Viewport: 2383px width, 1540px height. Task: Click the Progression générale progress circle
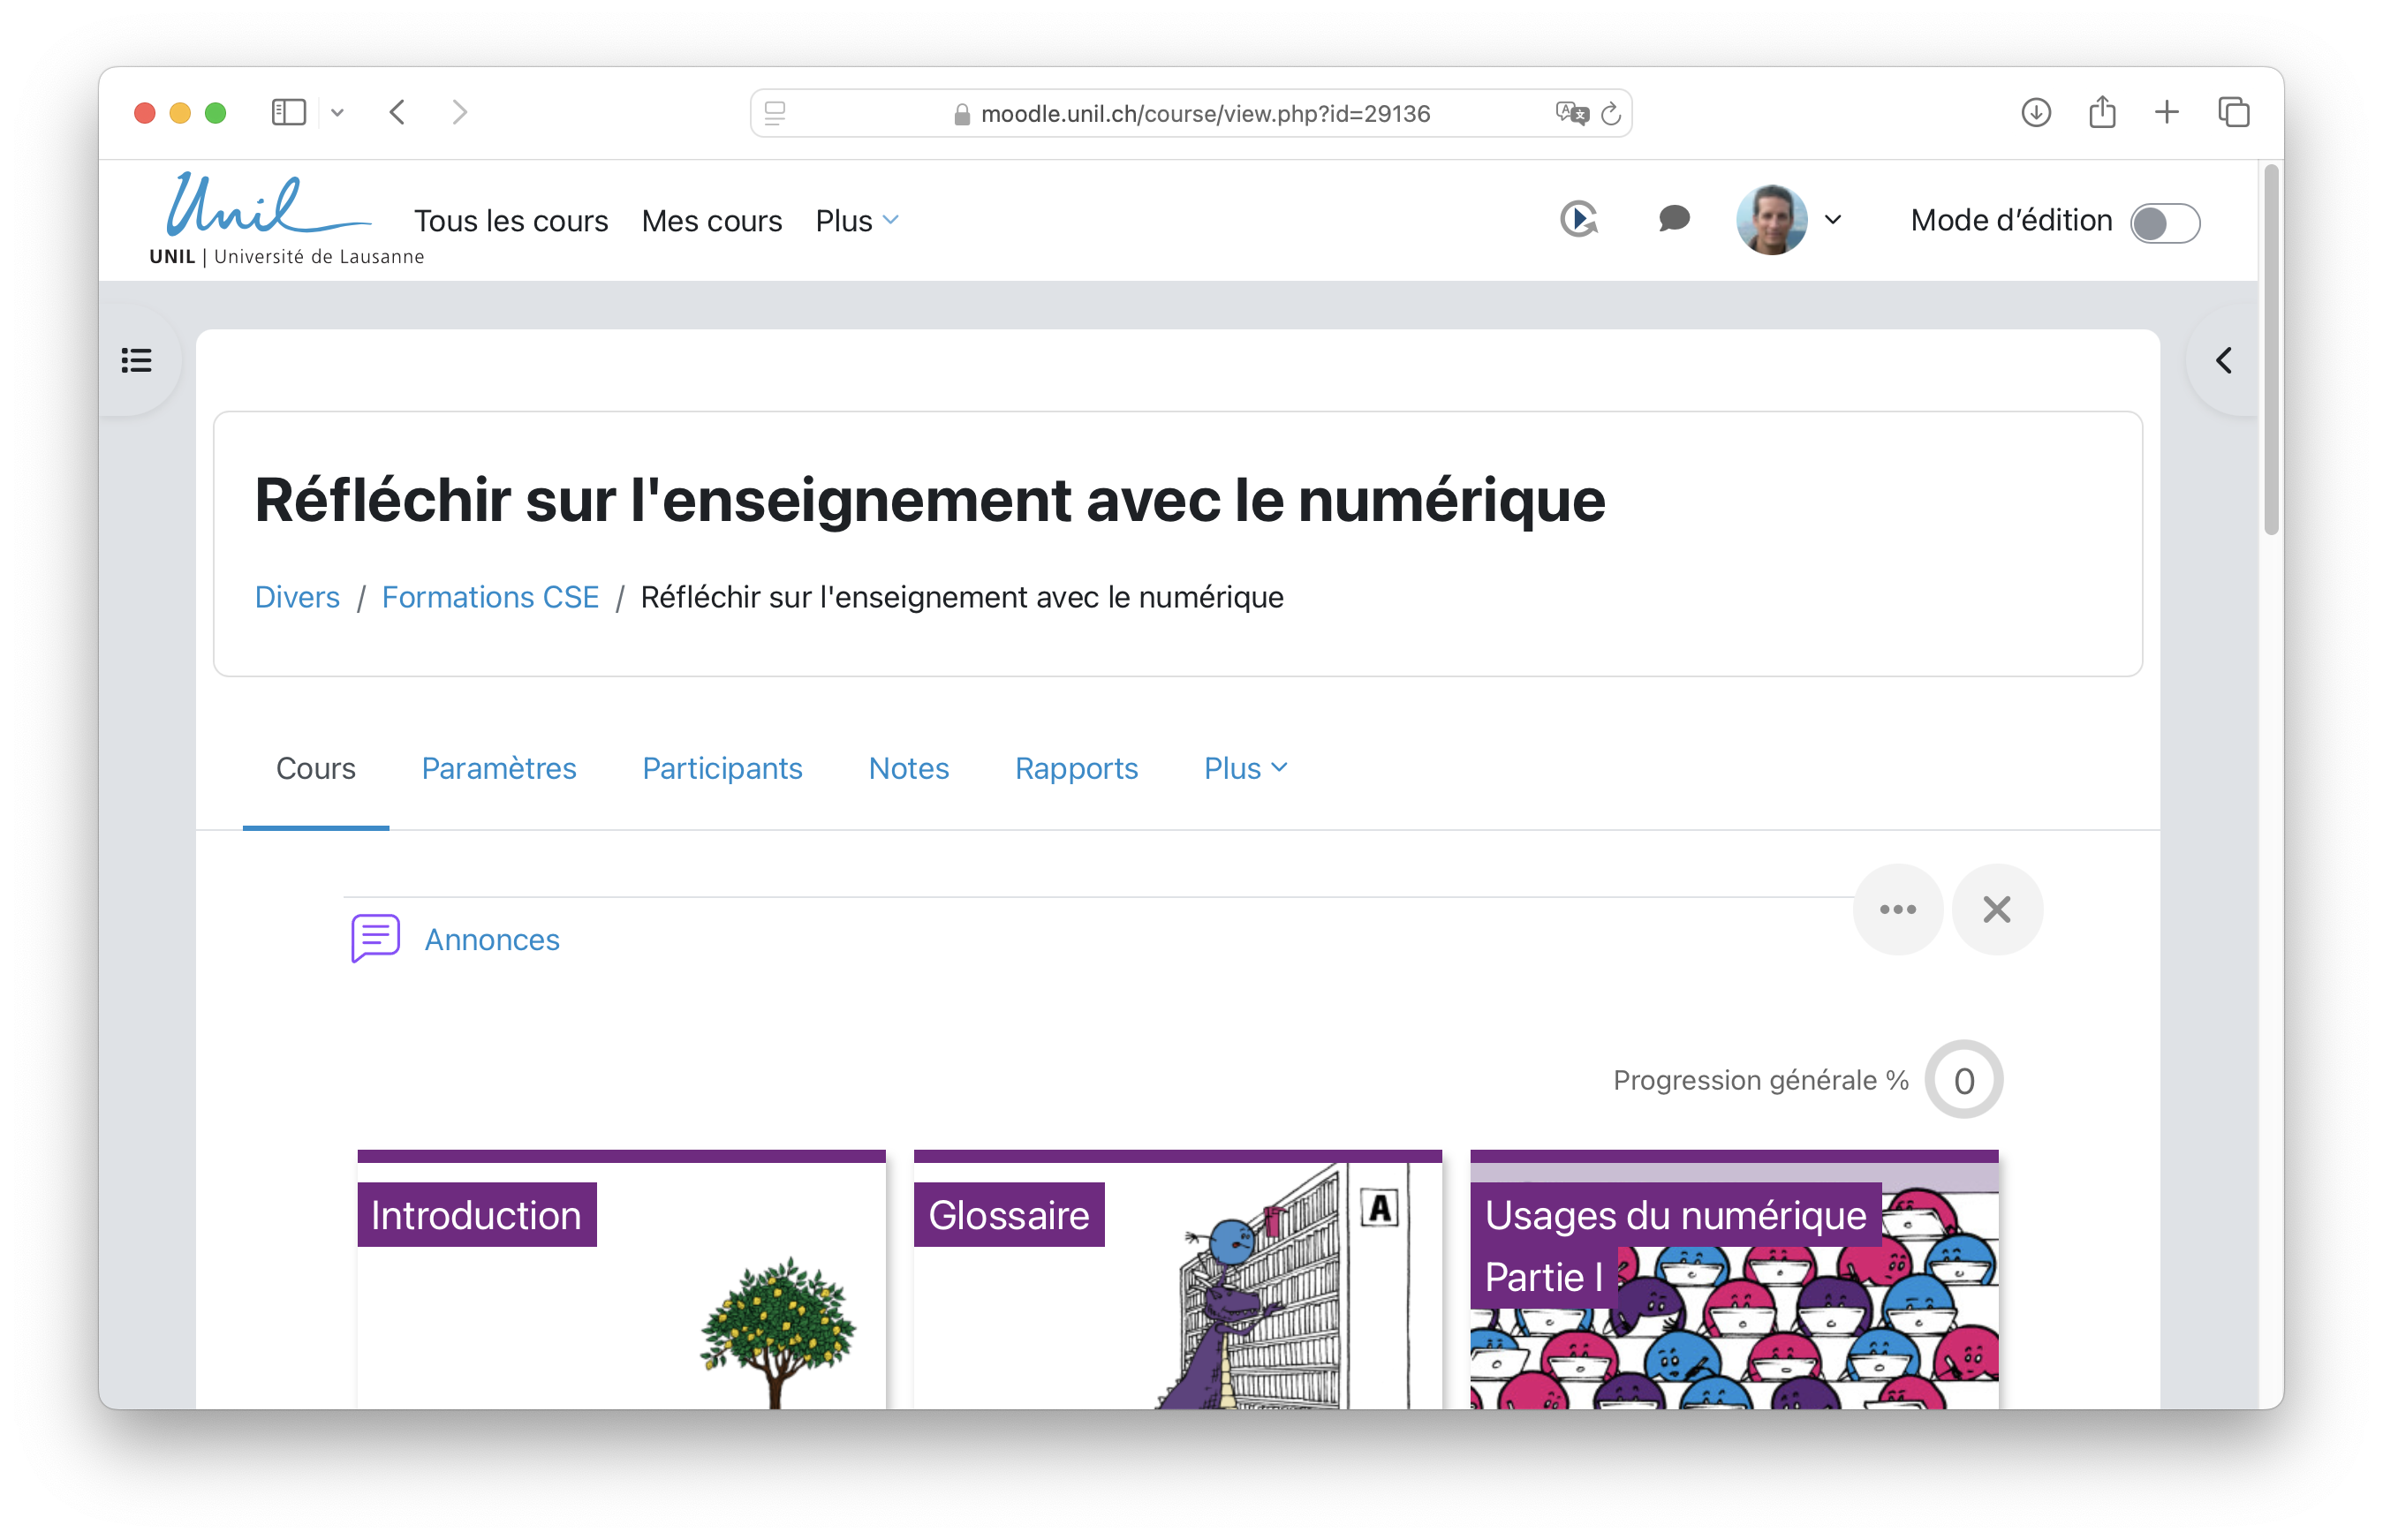pyautogui.click(x=1963, y=1080)
